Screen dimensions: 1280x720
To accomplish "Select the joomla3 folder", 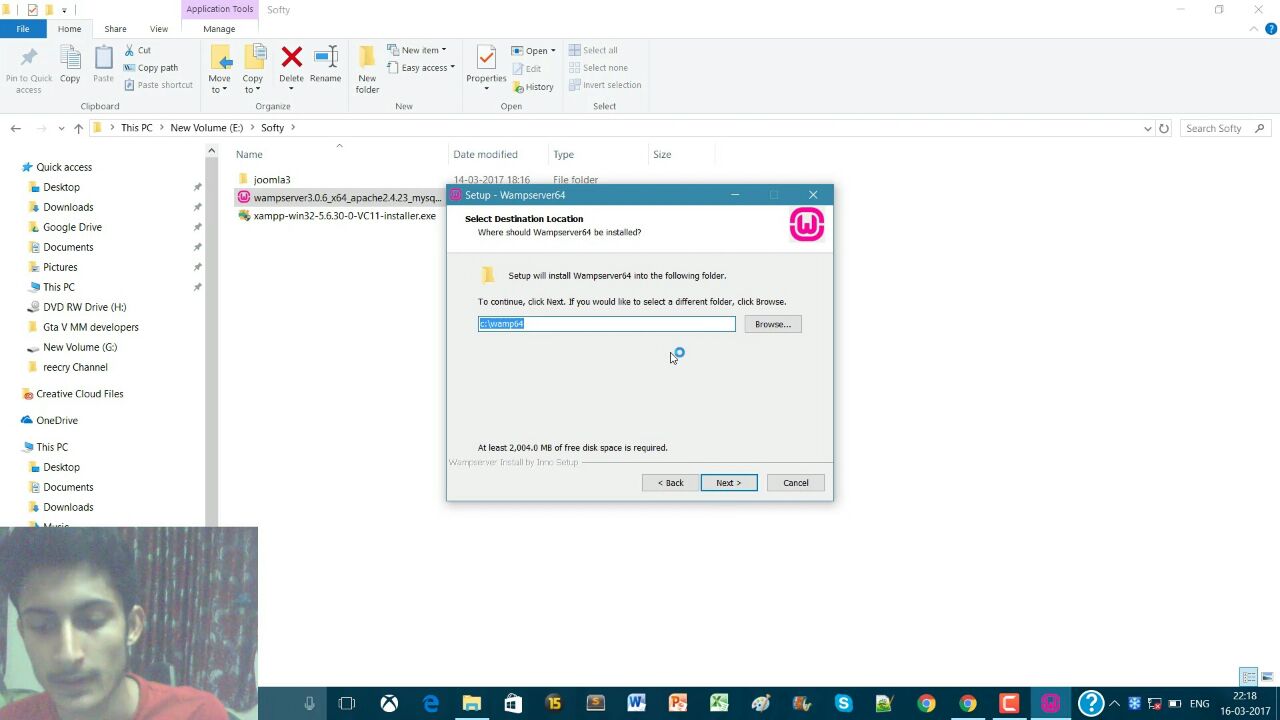I will coord(272,180).
